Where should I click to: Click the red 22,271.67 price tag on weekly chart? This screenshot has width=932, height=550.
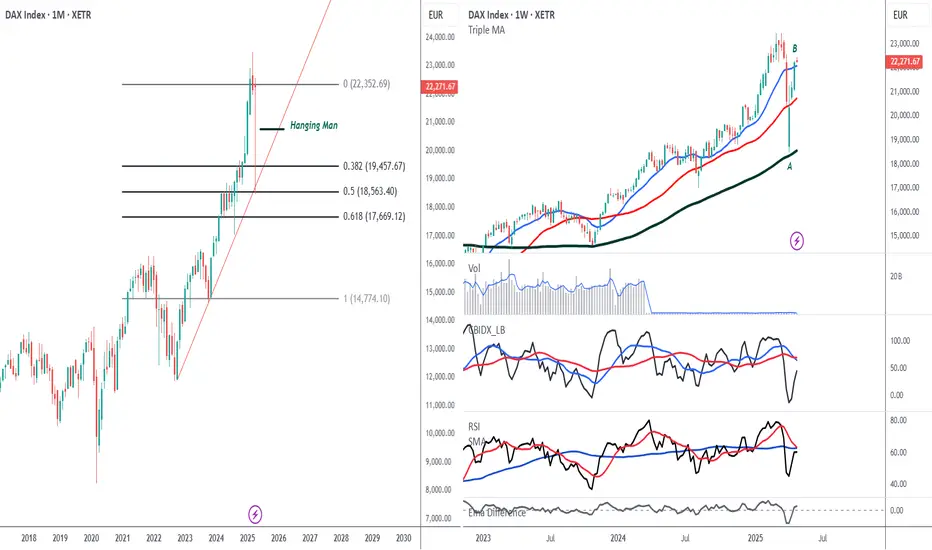905,61
